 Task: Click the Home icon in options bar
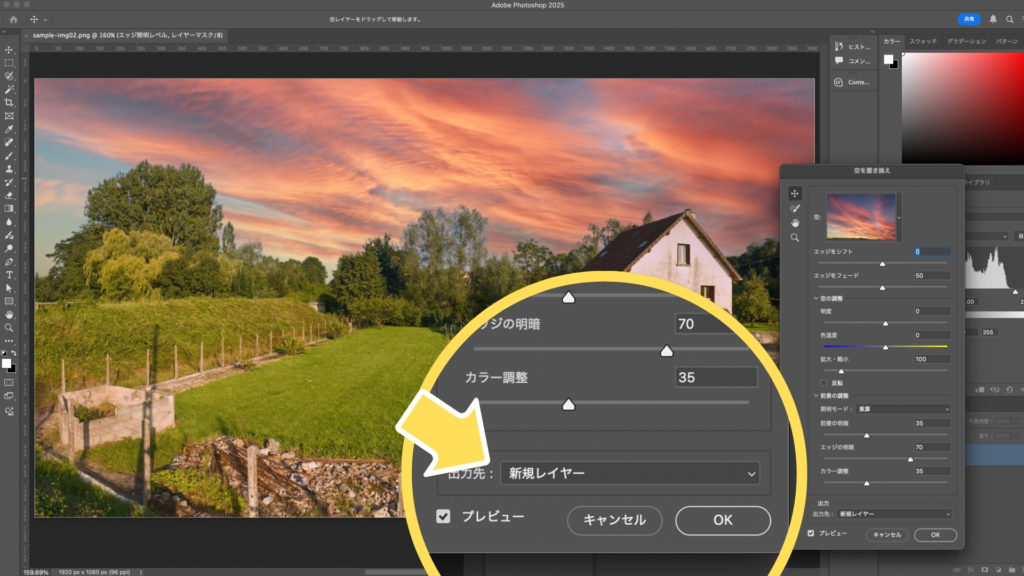pos(13,19)
